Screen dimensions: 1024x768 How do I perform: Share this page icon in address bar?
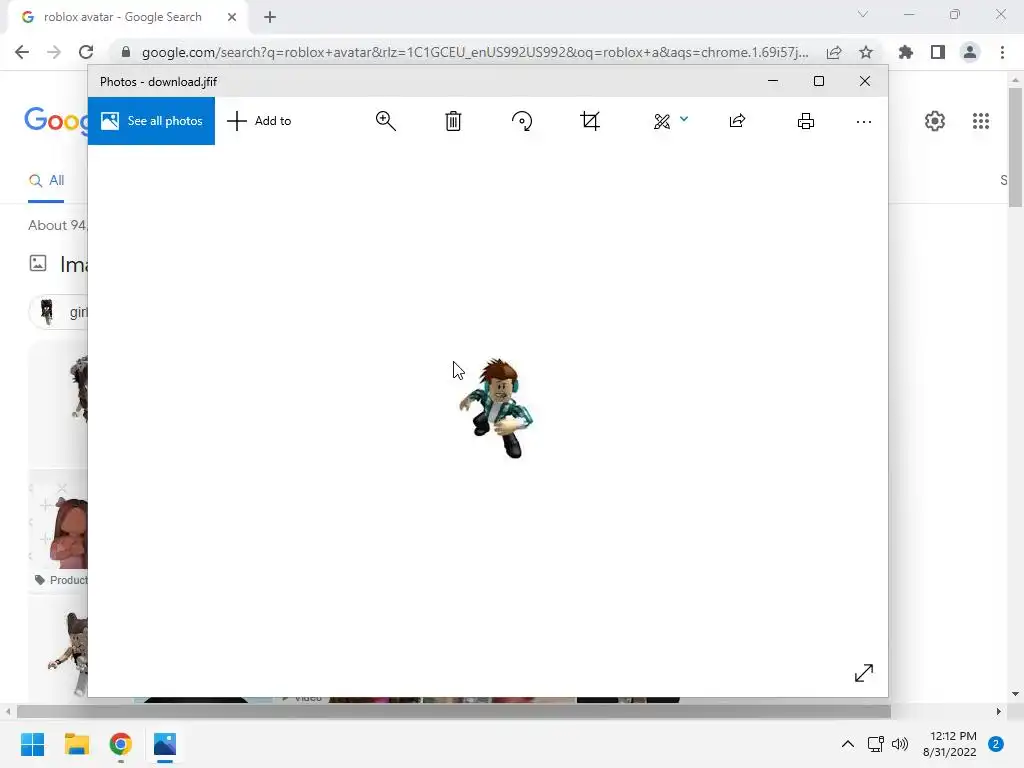click(x=834, y=52)
